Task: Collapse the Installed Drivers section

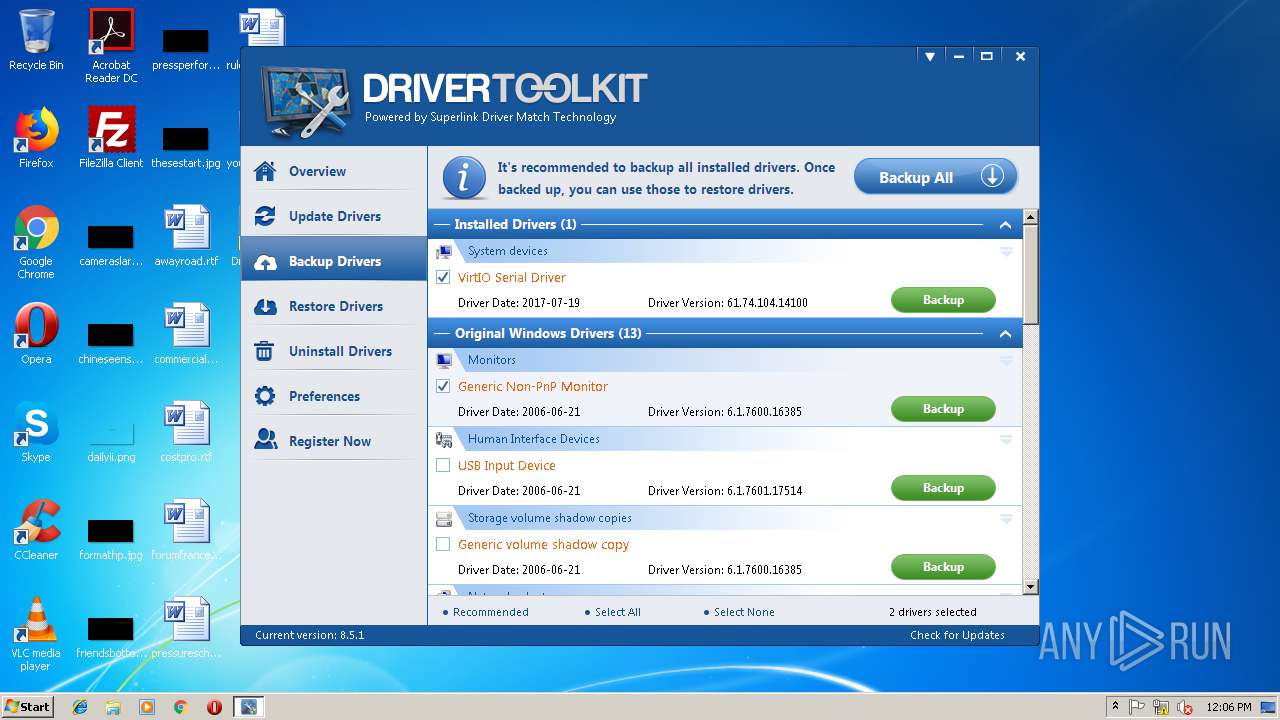Action: pyautogui.click(x=1005, y=225)
